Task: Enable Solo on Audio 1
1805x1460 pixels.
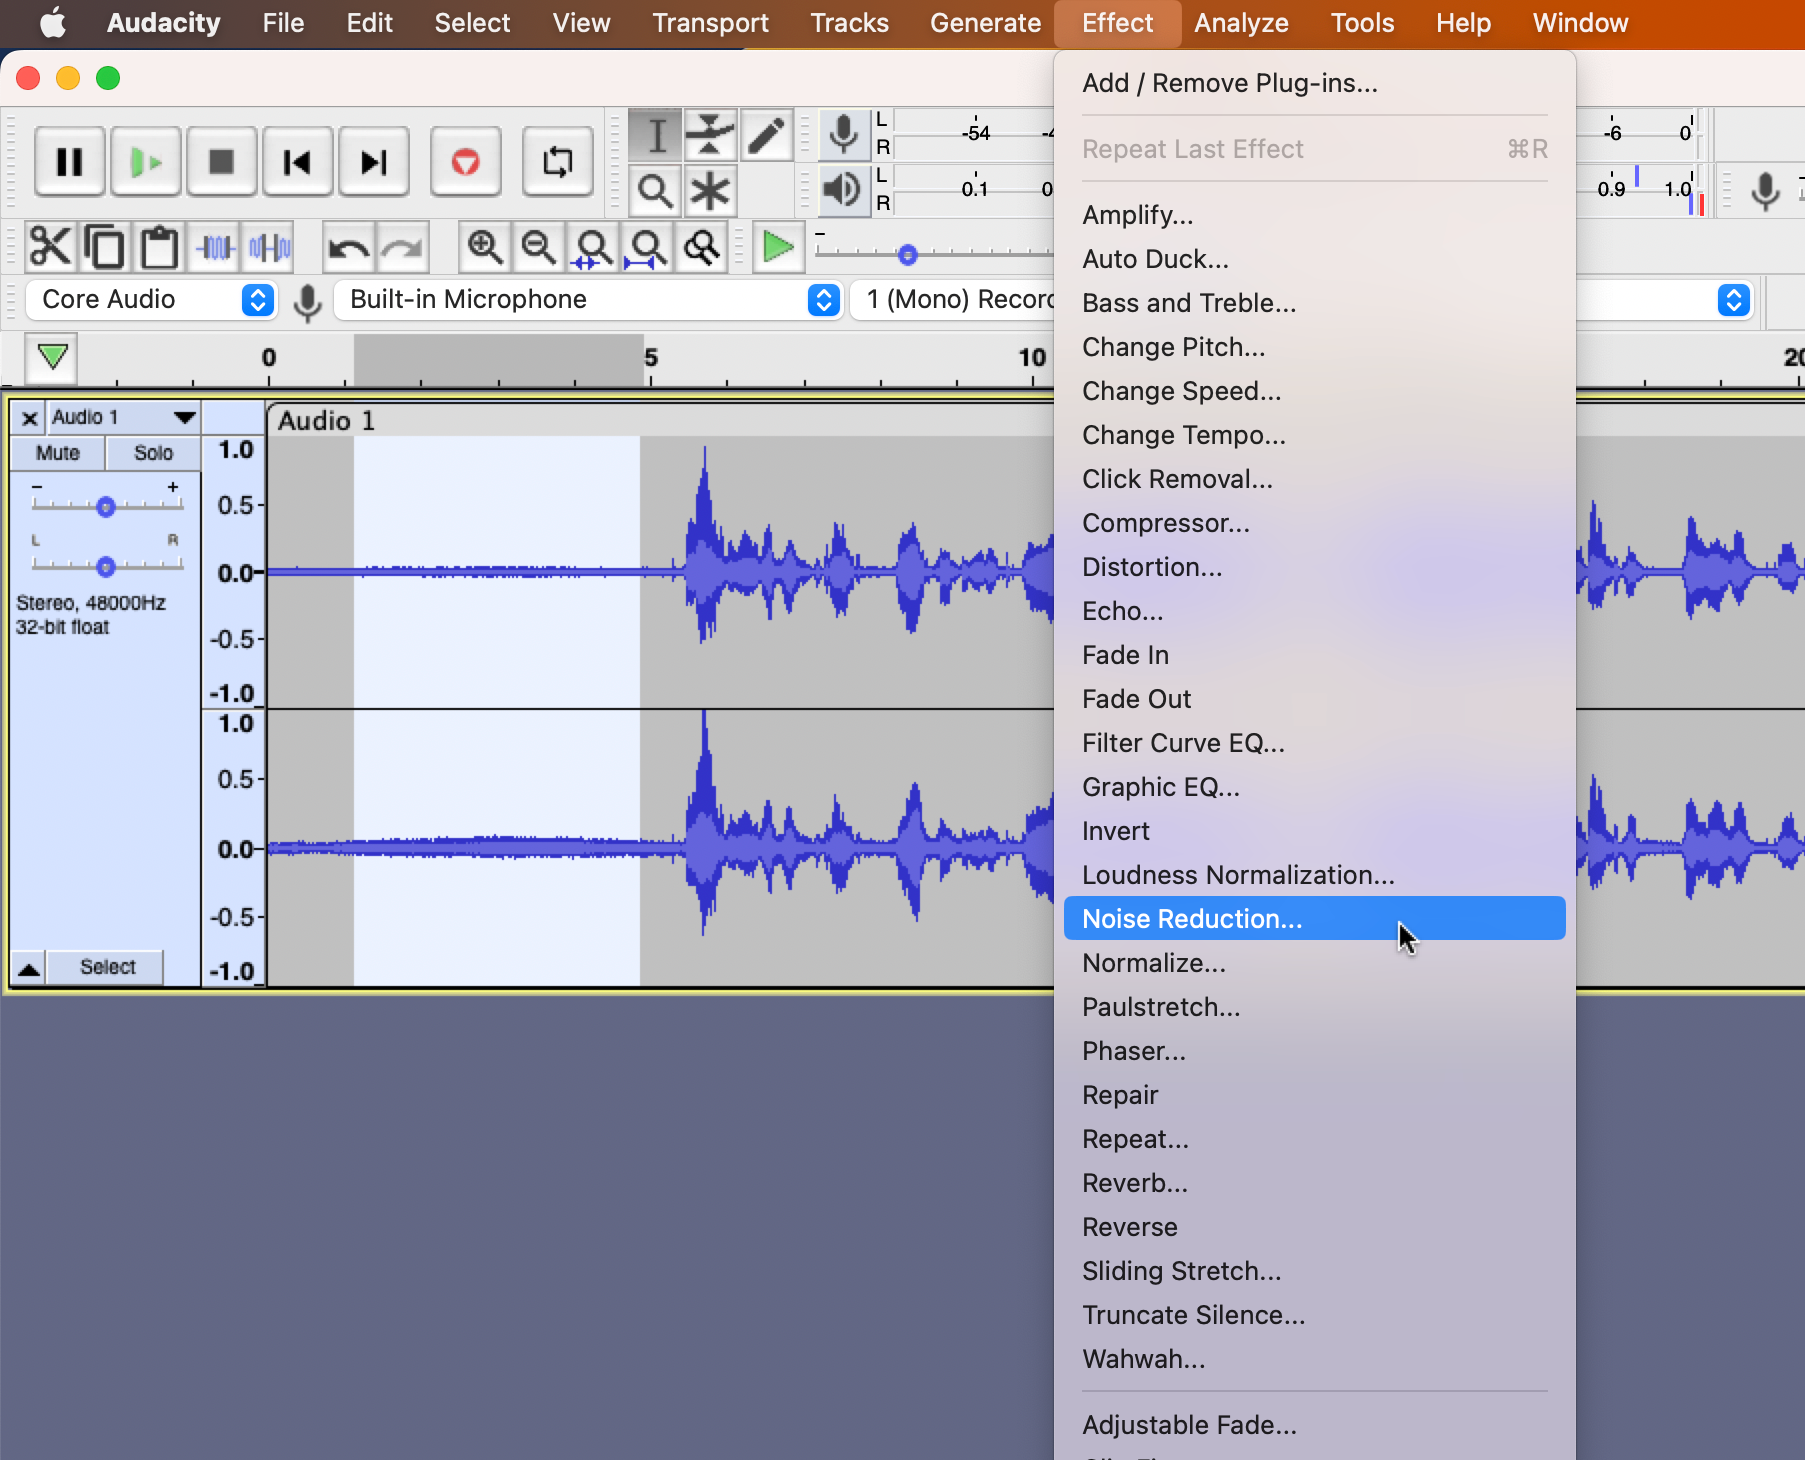Action: point(152,453)
